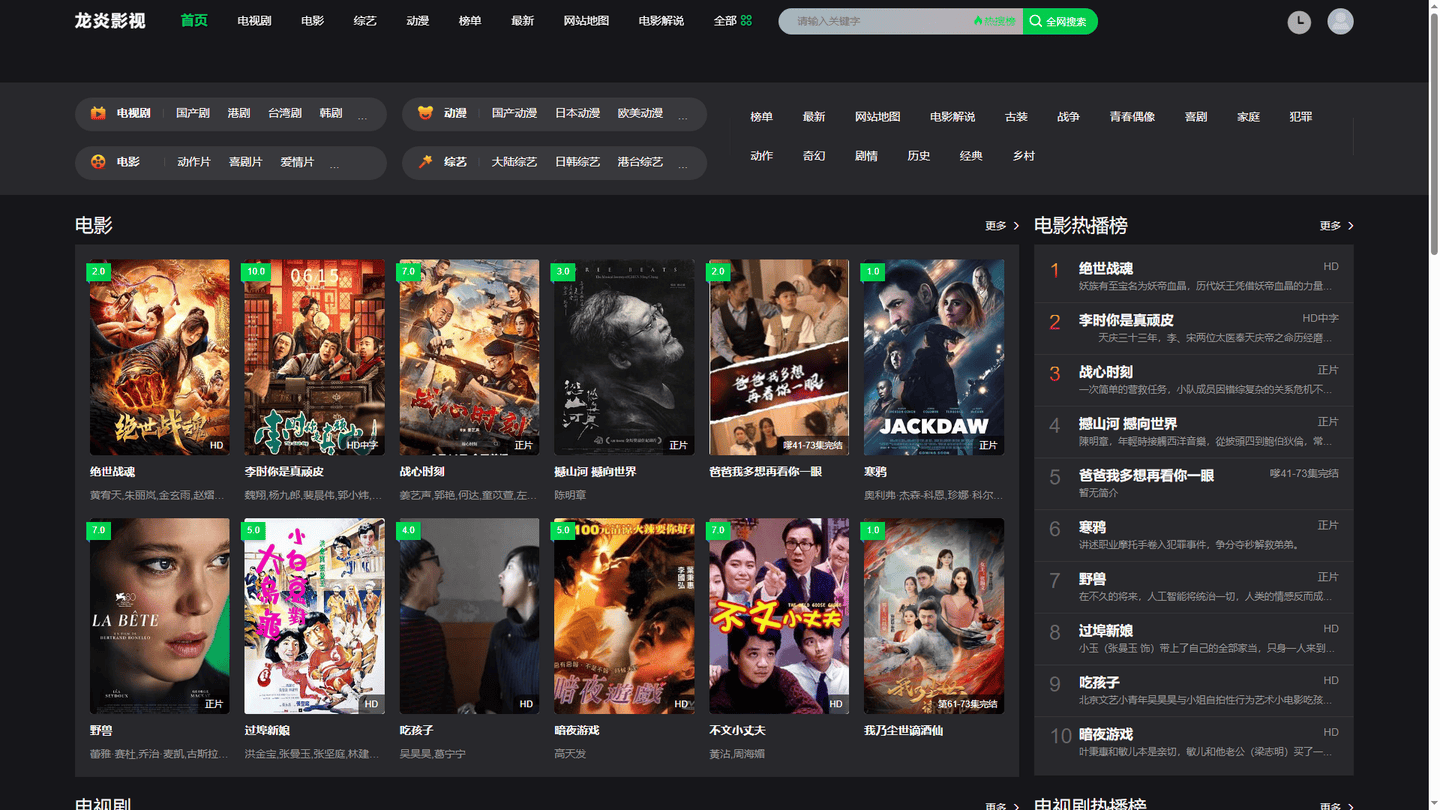1440x810 pixels.
Task: Click 吃孩子 title under poster
Action: (x=416, y=731)
